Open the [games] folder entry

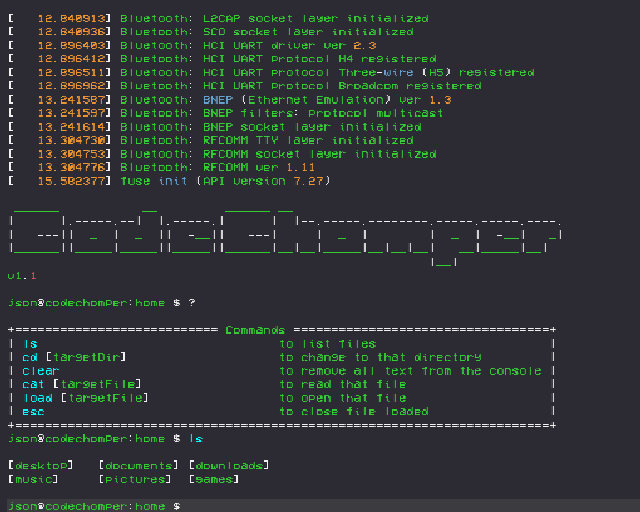214,479
